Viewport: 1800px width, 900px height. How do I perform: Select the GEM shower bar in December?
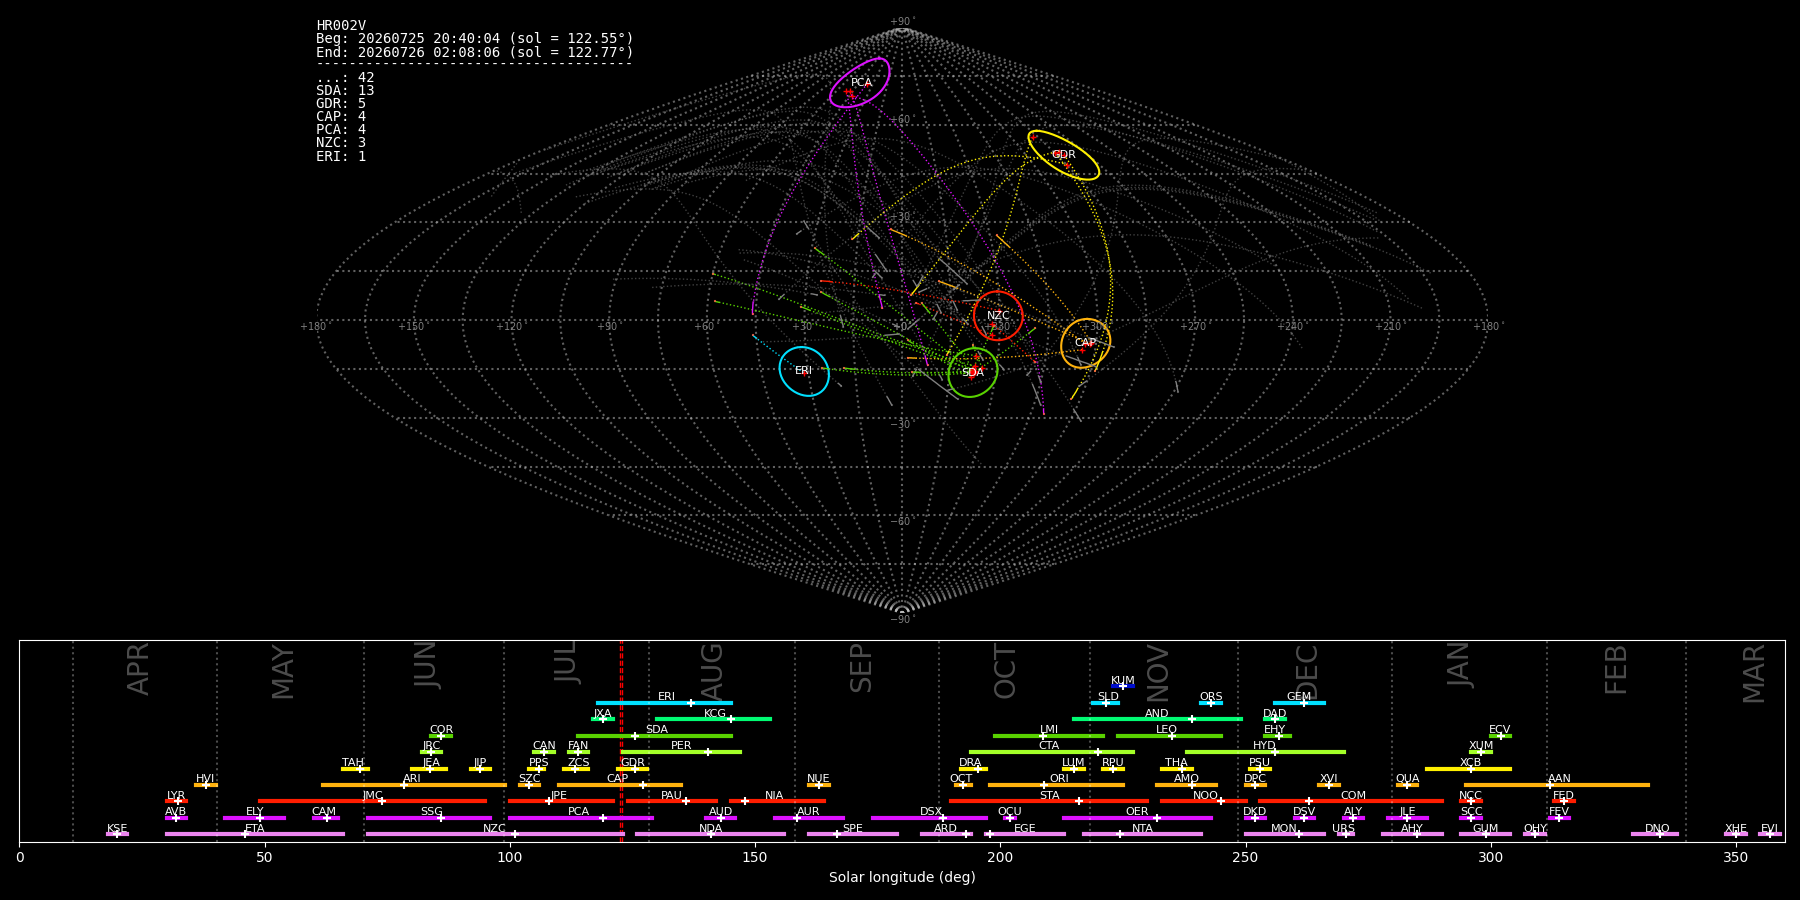(1299, 703)
